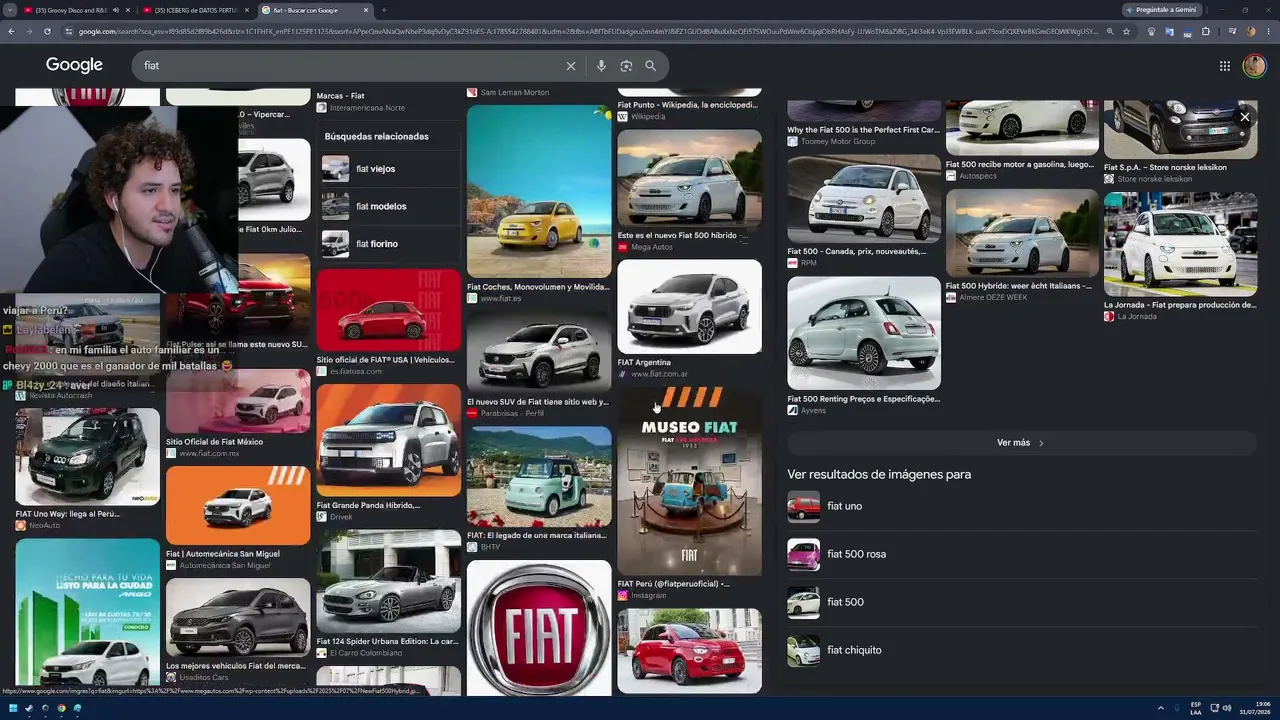Open the Sitio Oficial de Fiat México image
Image resolution: width=1280 pixels, height=720 pixels.
point(238,401)
